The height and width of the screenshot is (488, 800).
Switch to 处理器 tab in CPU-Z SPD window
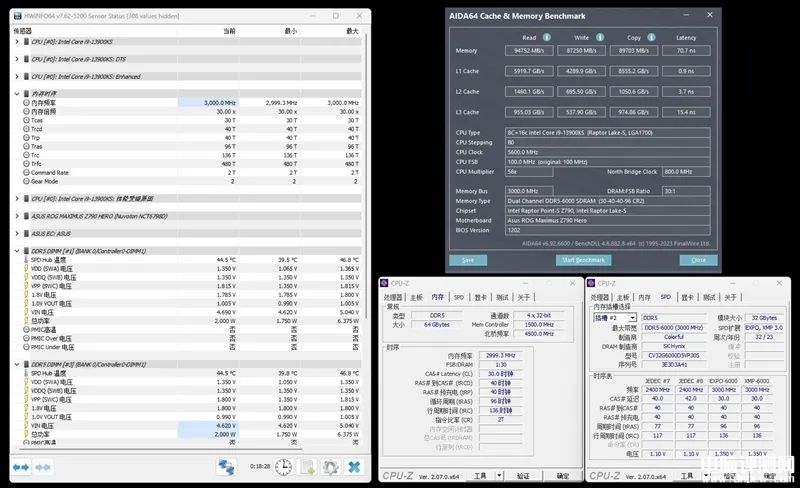(599, 297)
